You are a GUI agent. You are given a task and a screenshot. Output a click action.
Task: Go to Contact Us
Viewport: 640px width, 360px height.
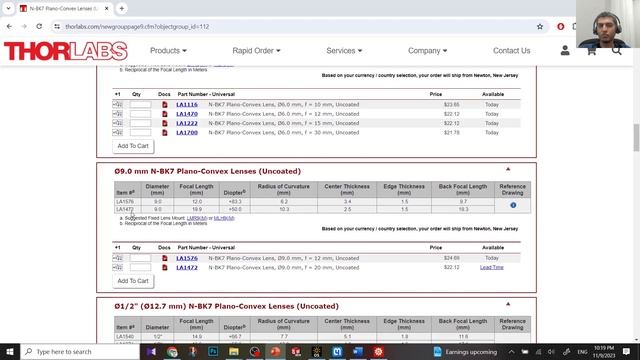(x=511, y=51)
